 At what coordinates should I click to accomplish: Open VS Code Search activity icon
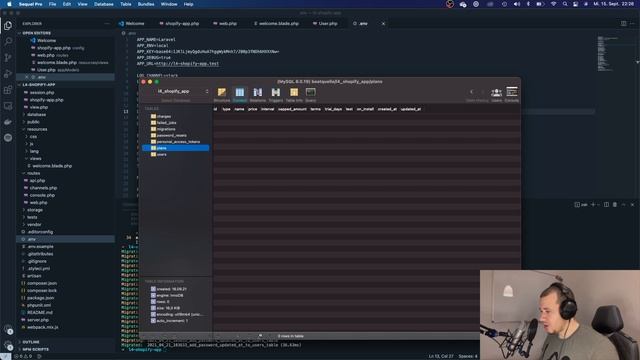coord(8,41)
